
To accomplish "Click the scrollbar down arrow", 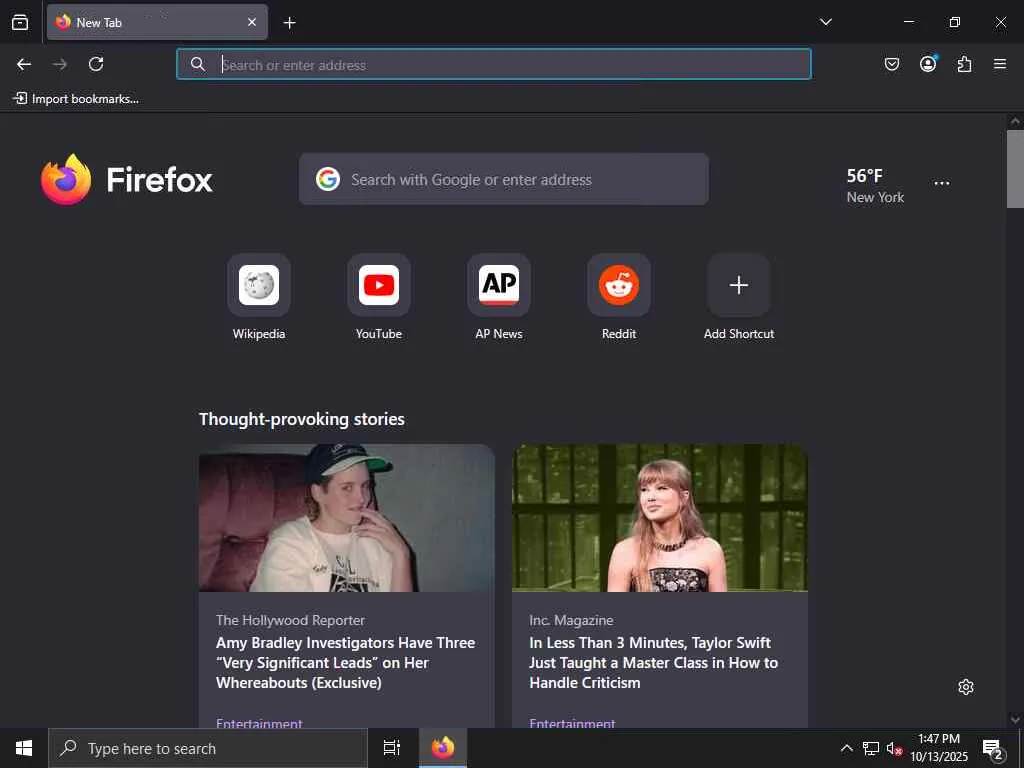I will 1015,719.
